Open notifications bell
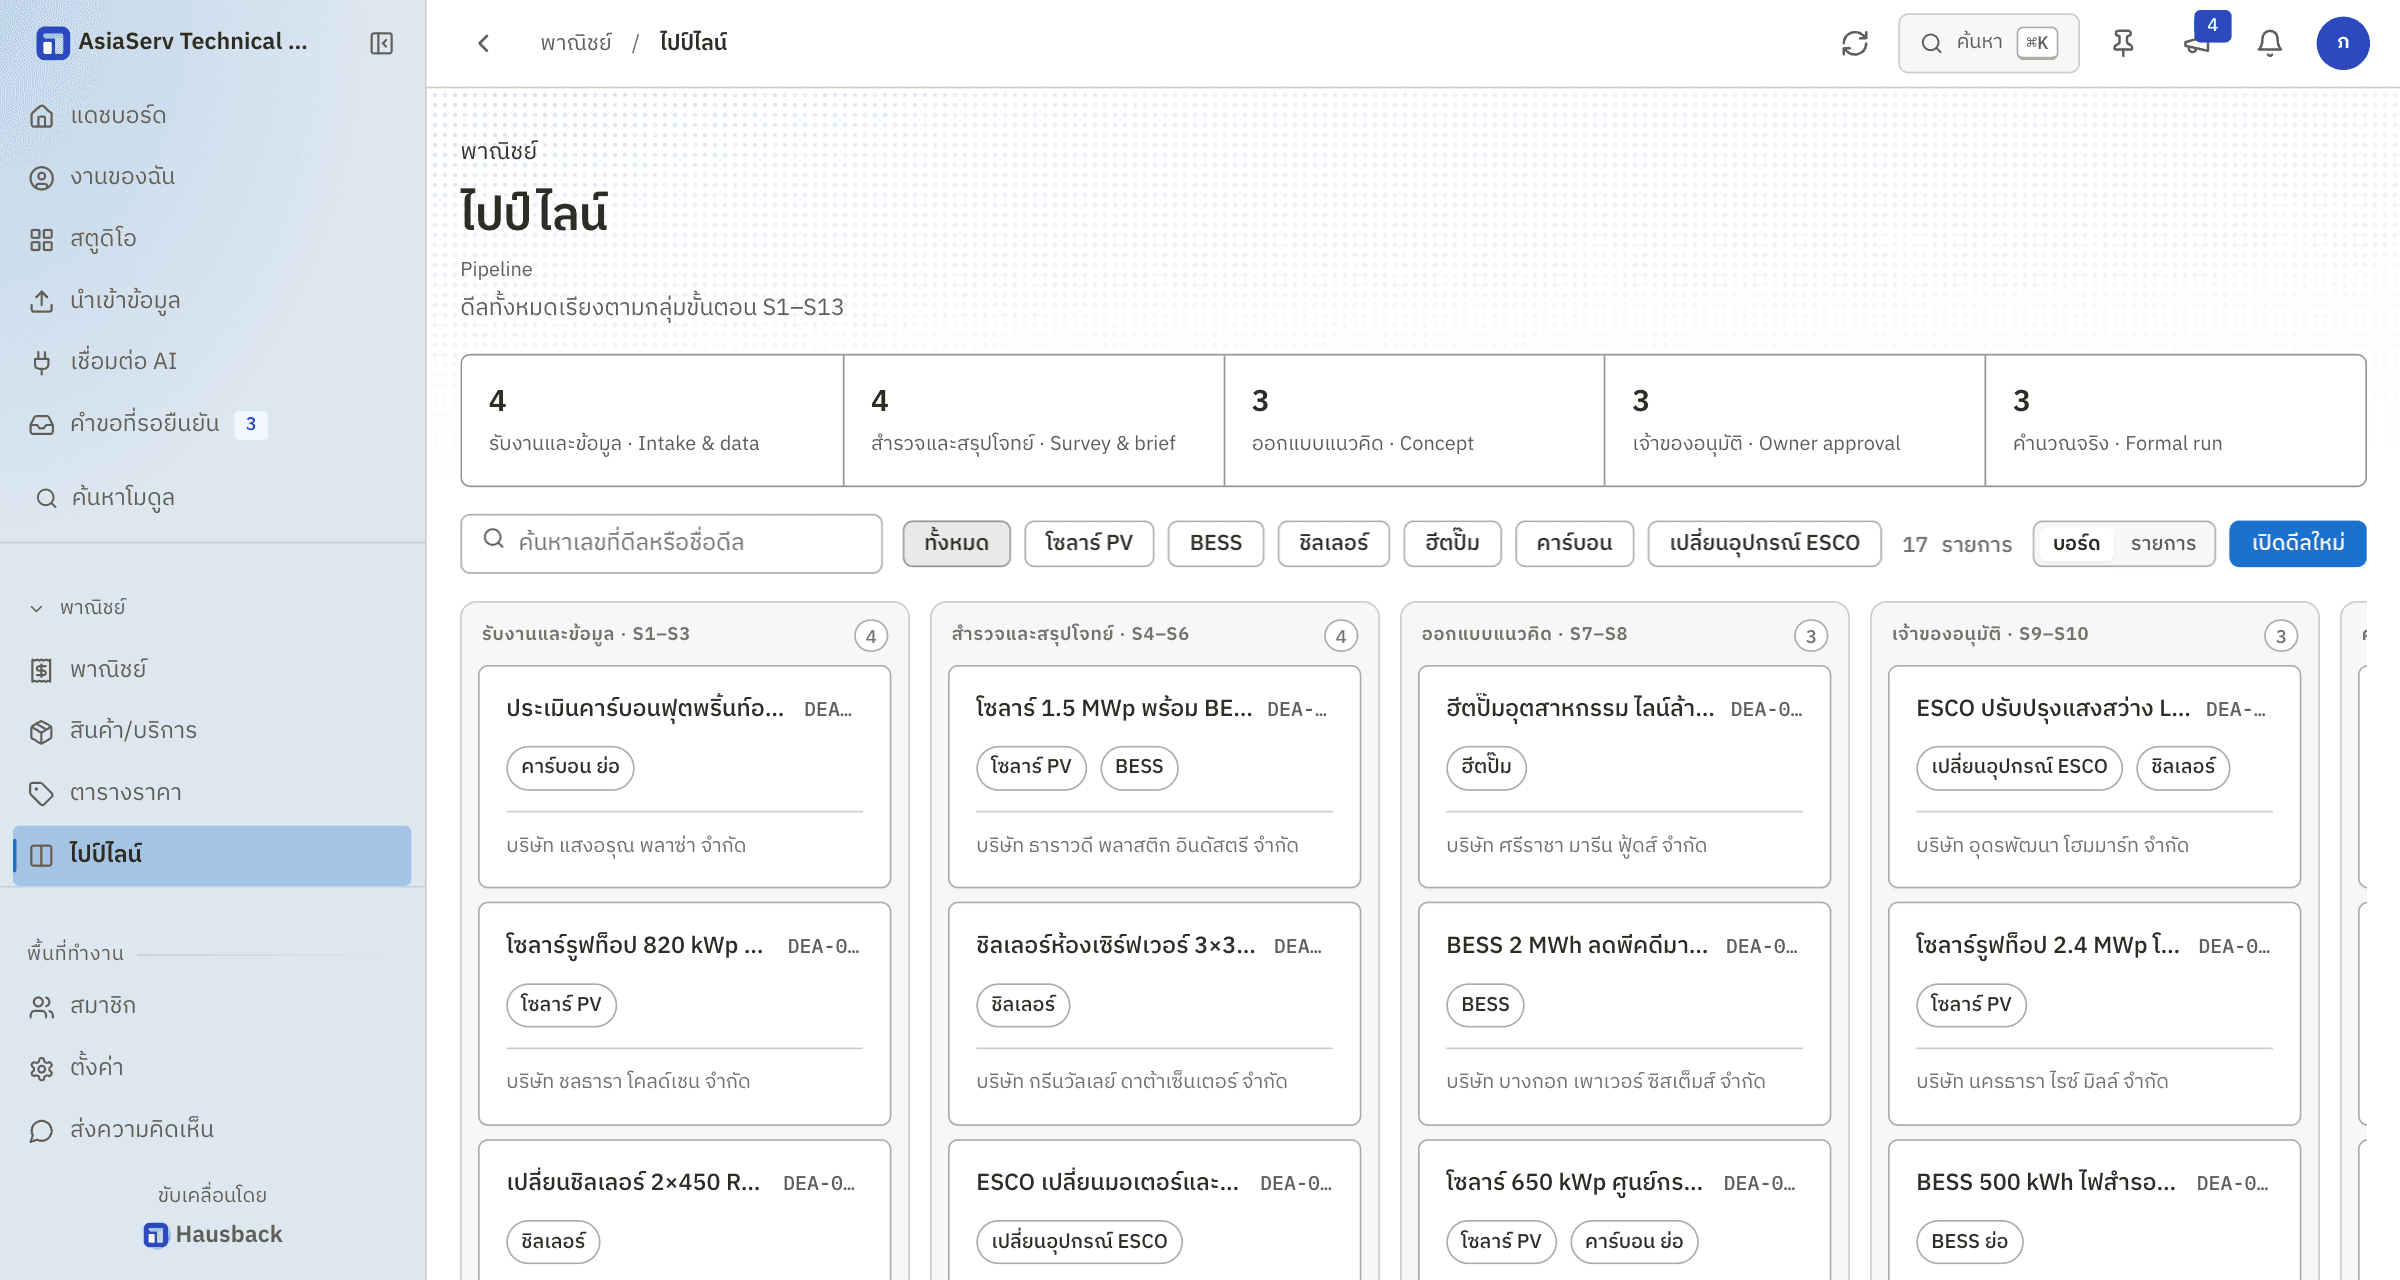Image resolution: width=2400 pixels, height=1280 pixels. click(x=2270, y=43)
